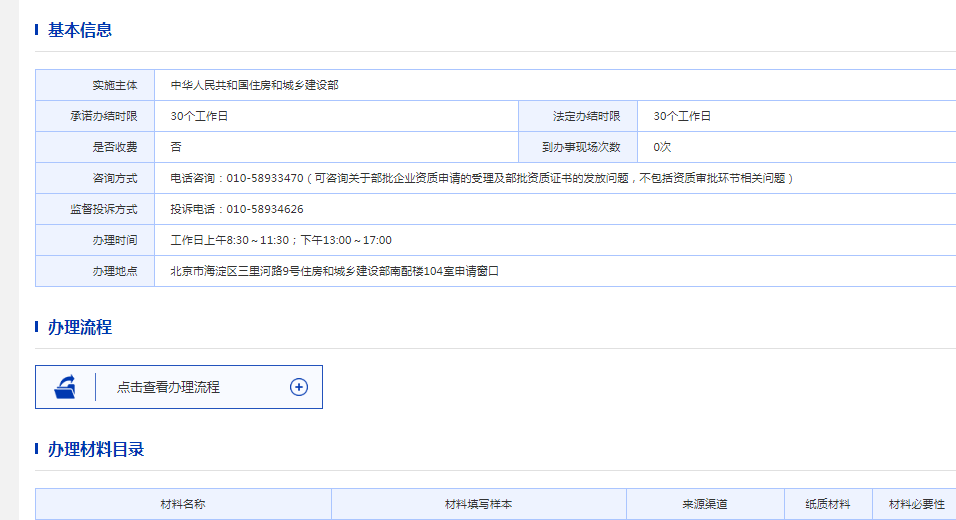Click the 材料必要性 column header
This screenshot has width=956, height=520.
916,504
